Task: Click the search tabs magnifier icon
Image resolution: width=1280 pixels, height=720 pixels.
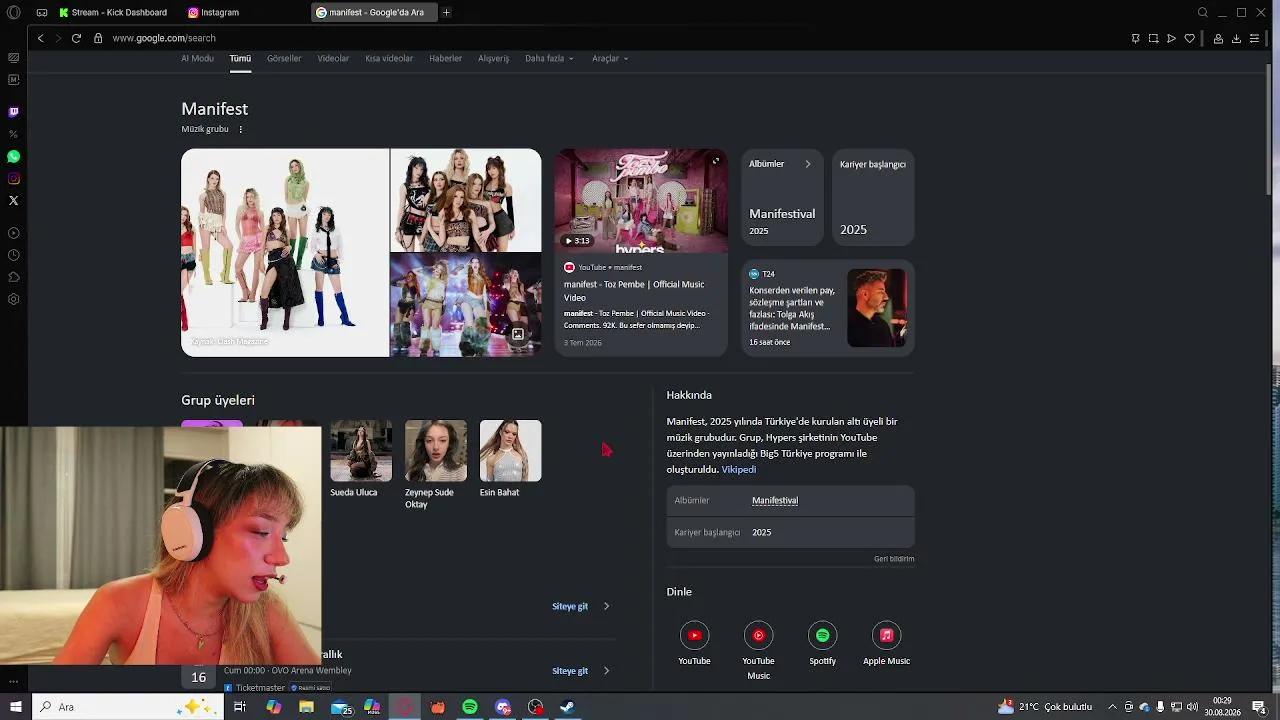Action: click(x=1203, y=13)
